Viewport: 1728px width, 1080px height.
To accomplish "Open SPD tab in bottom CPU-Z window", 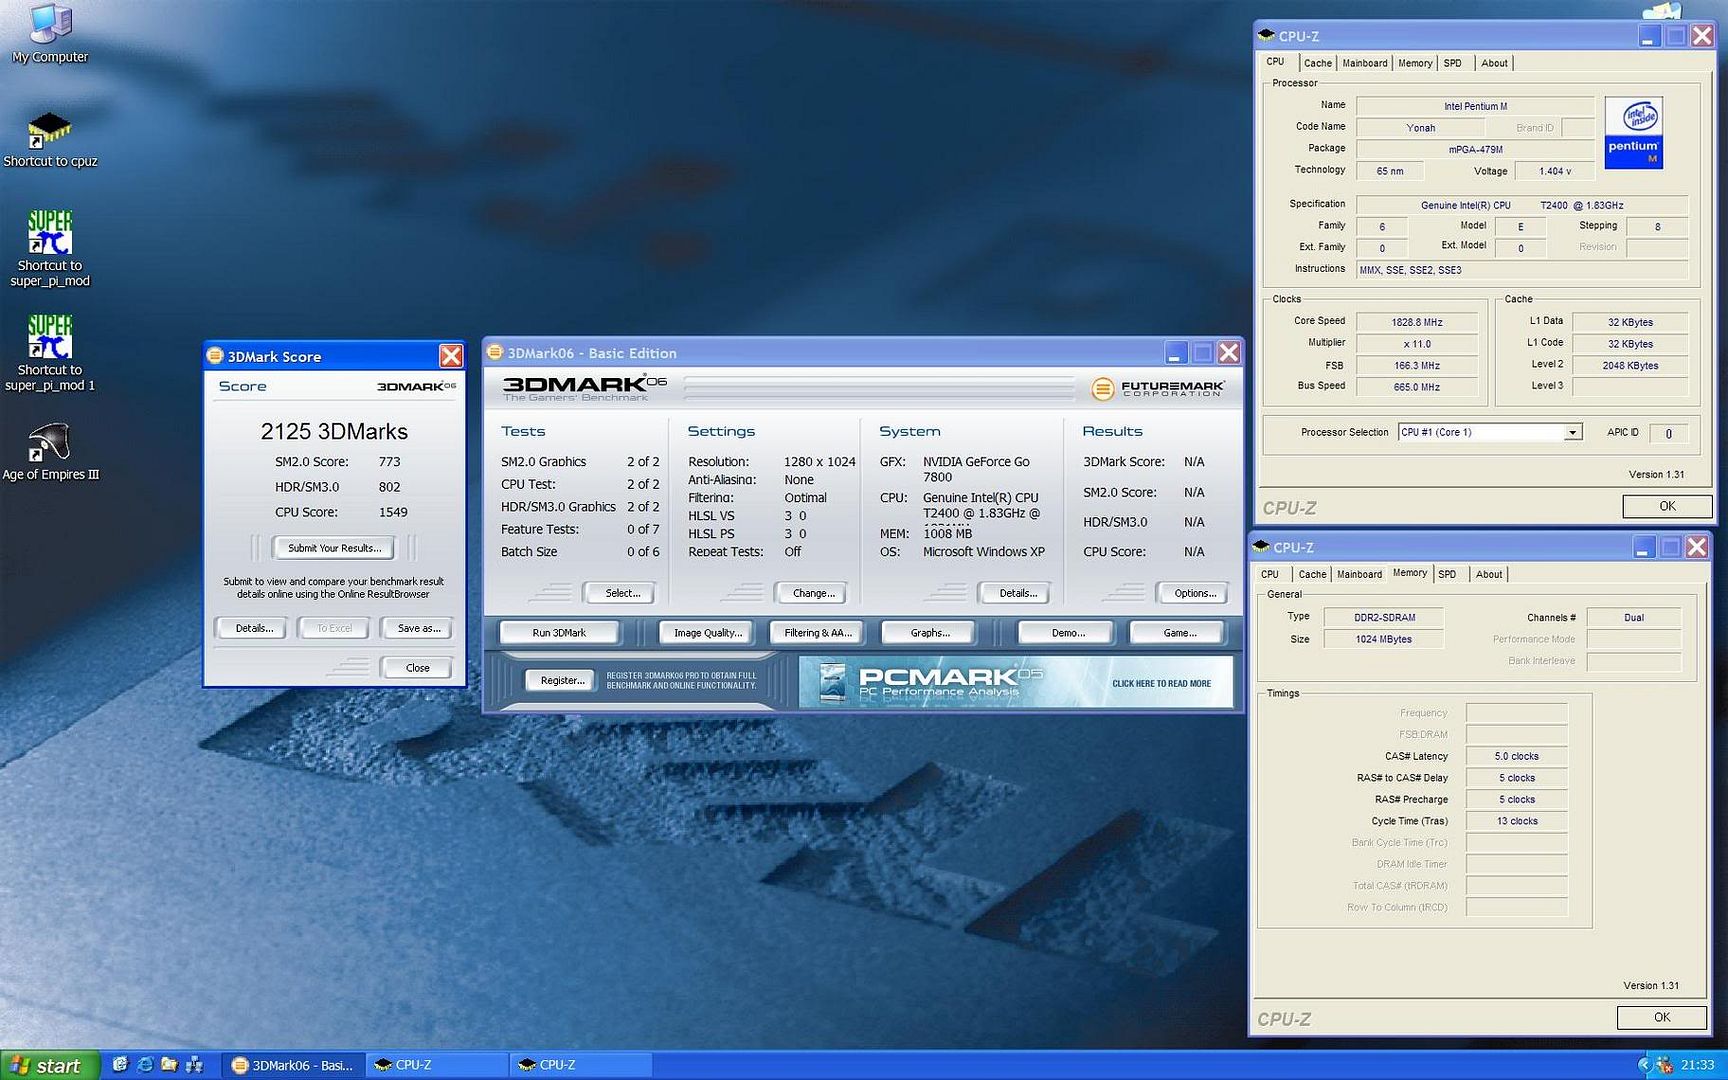I will [1447, 574].
